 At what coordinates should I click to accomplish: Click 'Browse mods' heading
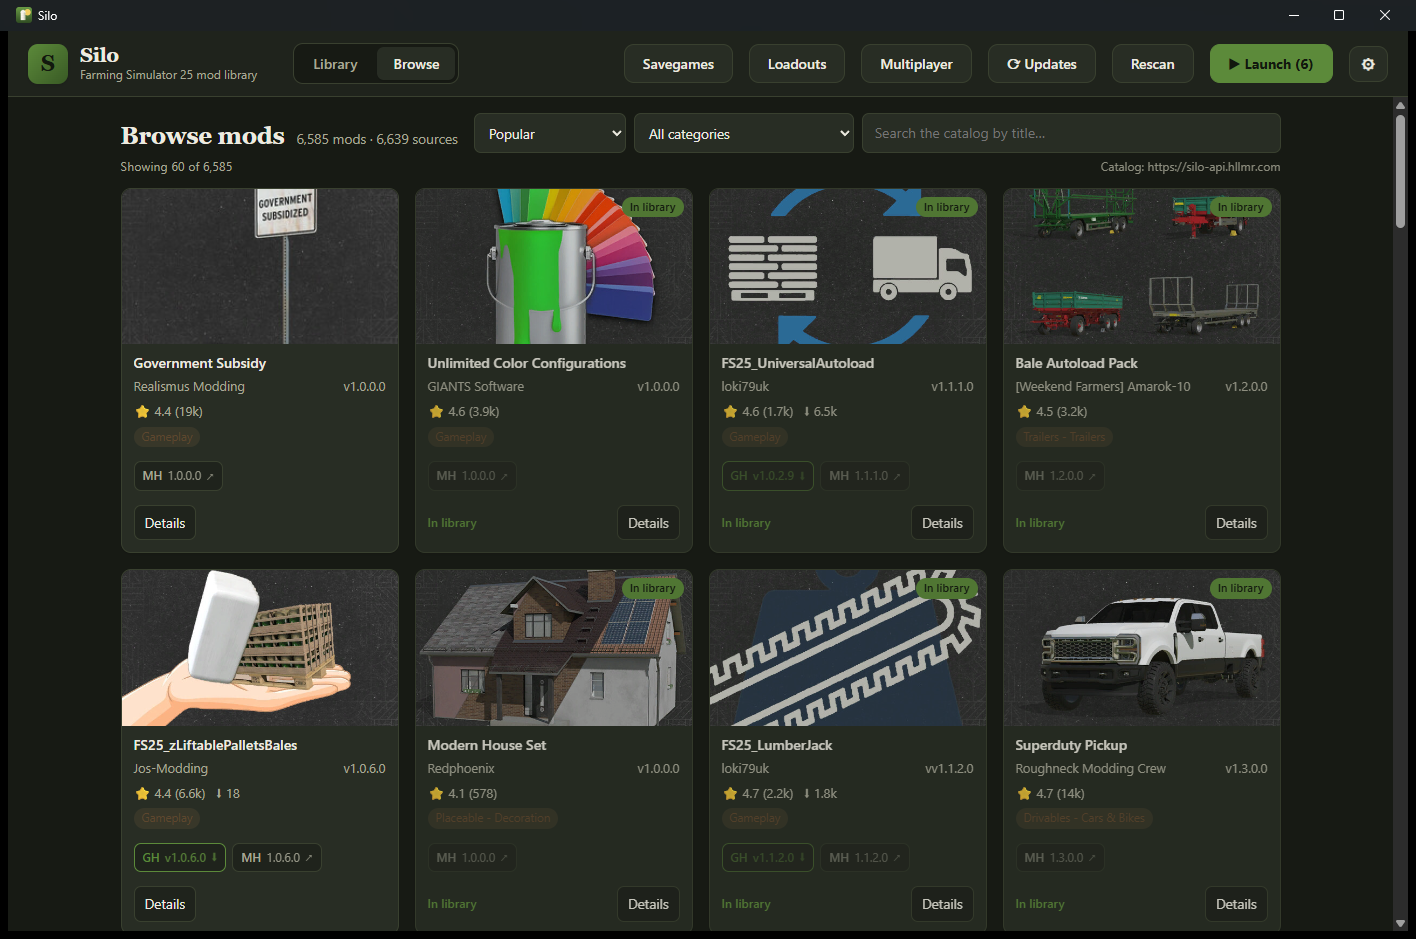202,136
